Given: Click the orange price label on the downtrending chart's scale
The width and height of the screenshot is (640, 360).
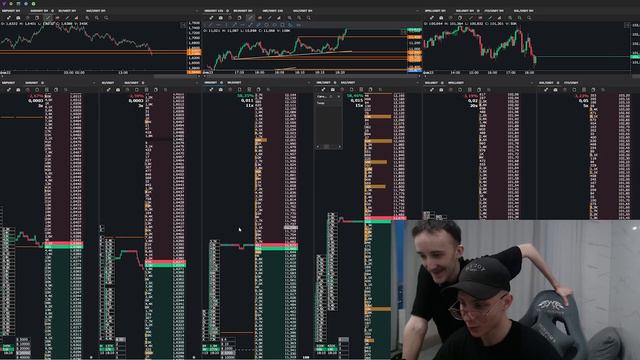Looking at the screenshot, I should pos(194,52).
